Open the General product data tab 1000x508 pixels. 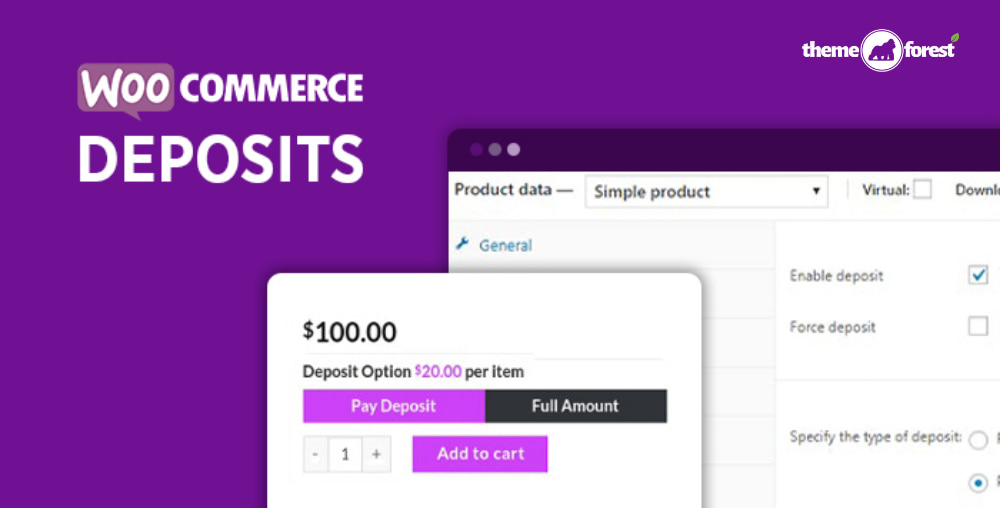click(x=505, y=245)
